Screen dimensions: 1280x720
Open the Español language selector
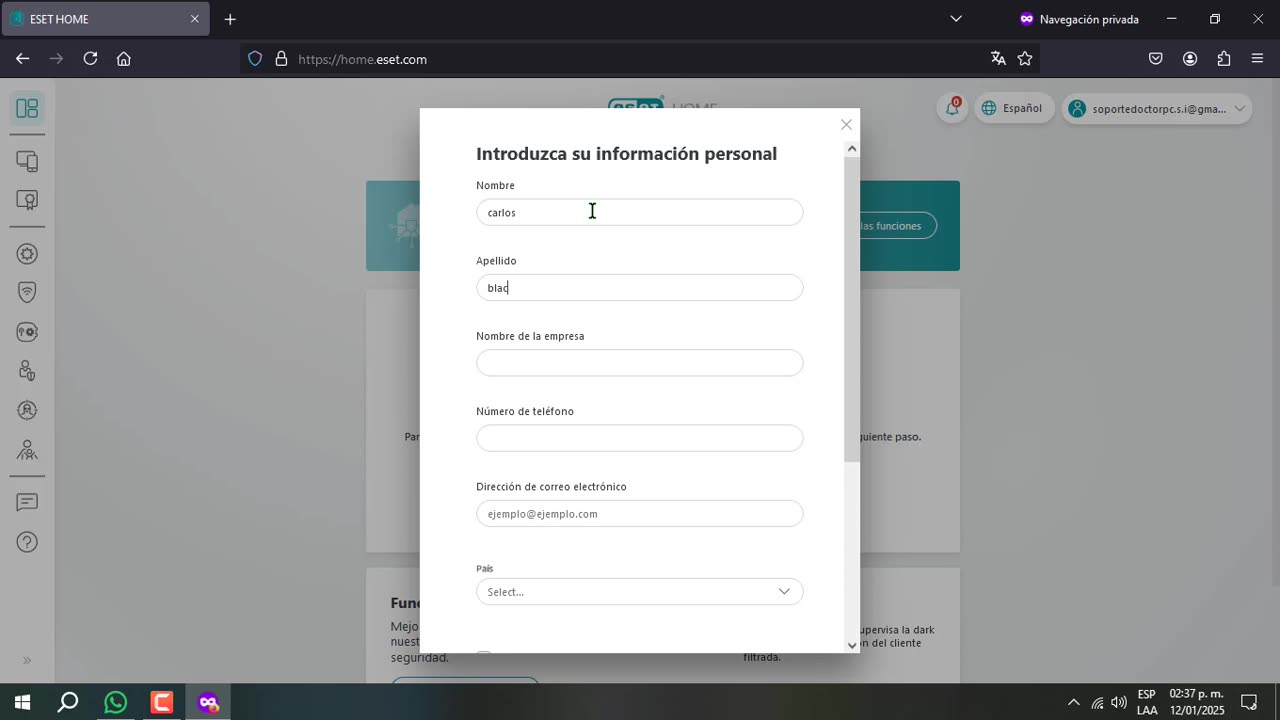point(1013,108)
